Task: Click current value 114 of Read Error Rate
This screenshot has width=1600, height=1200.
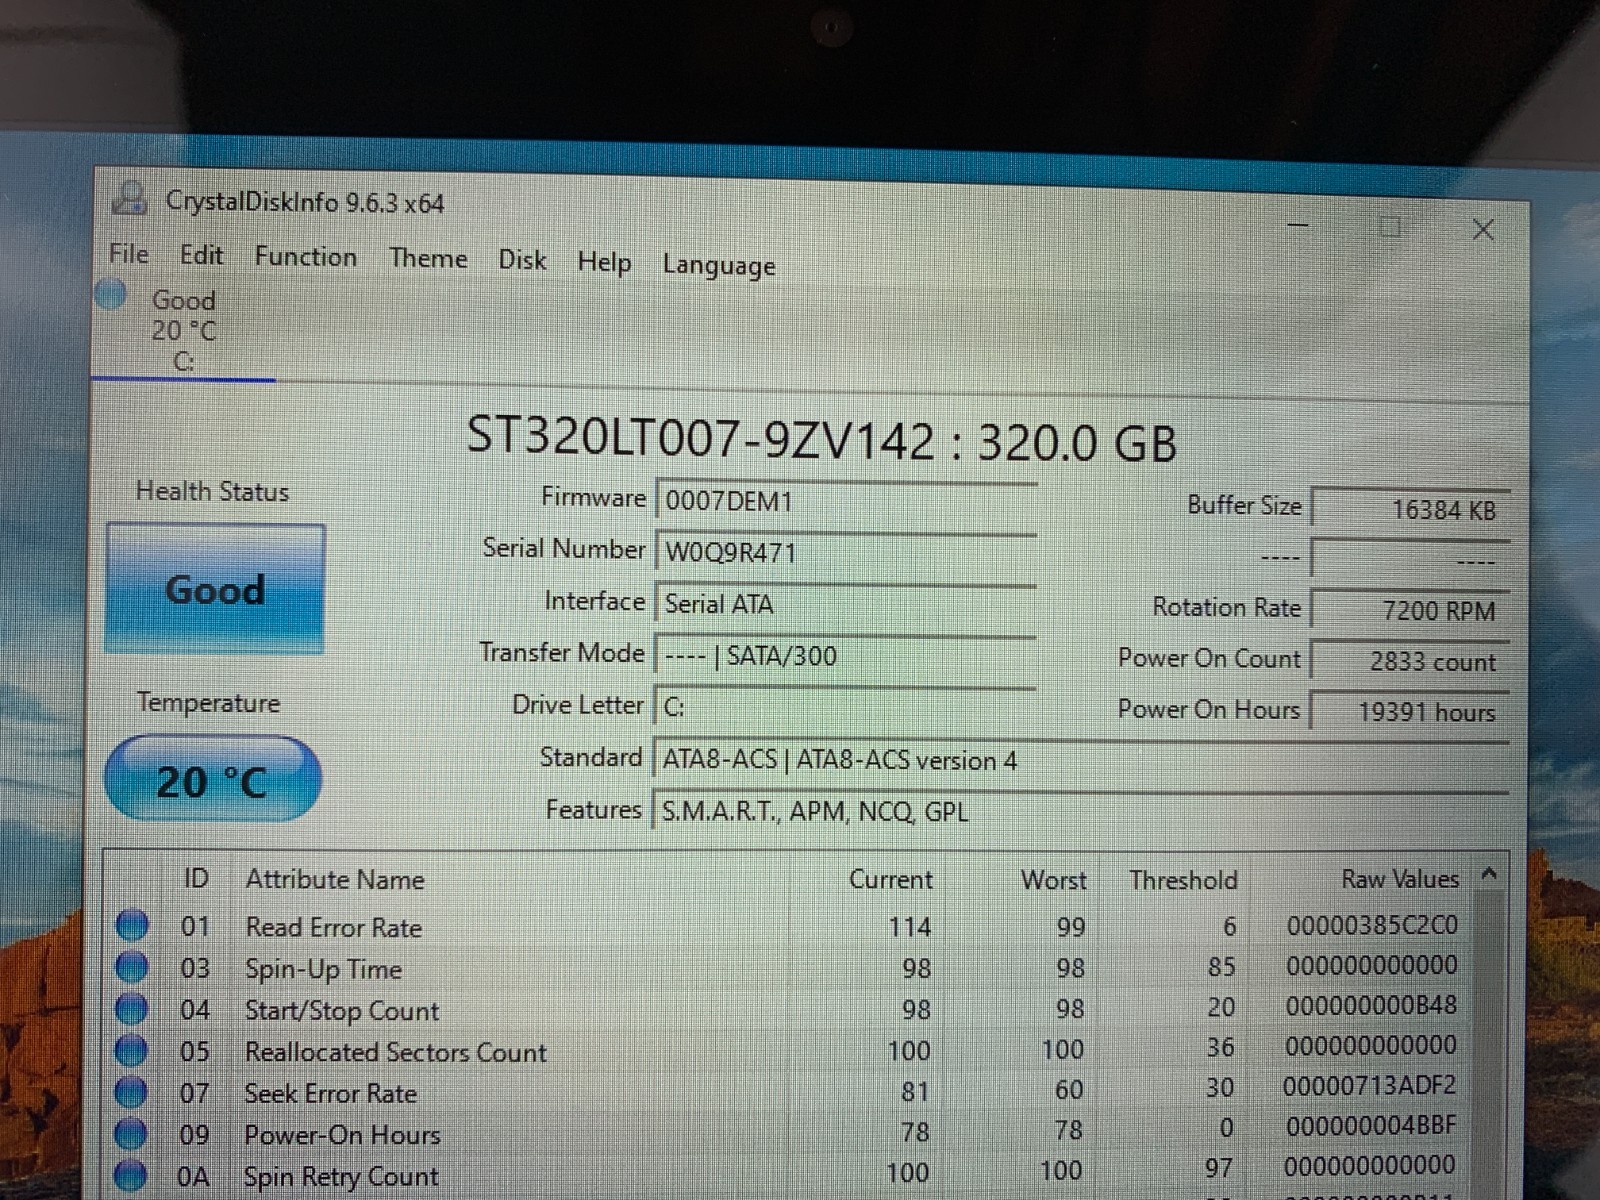Action: pos(909,927)
